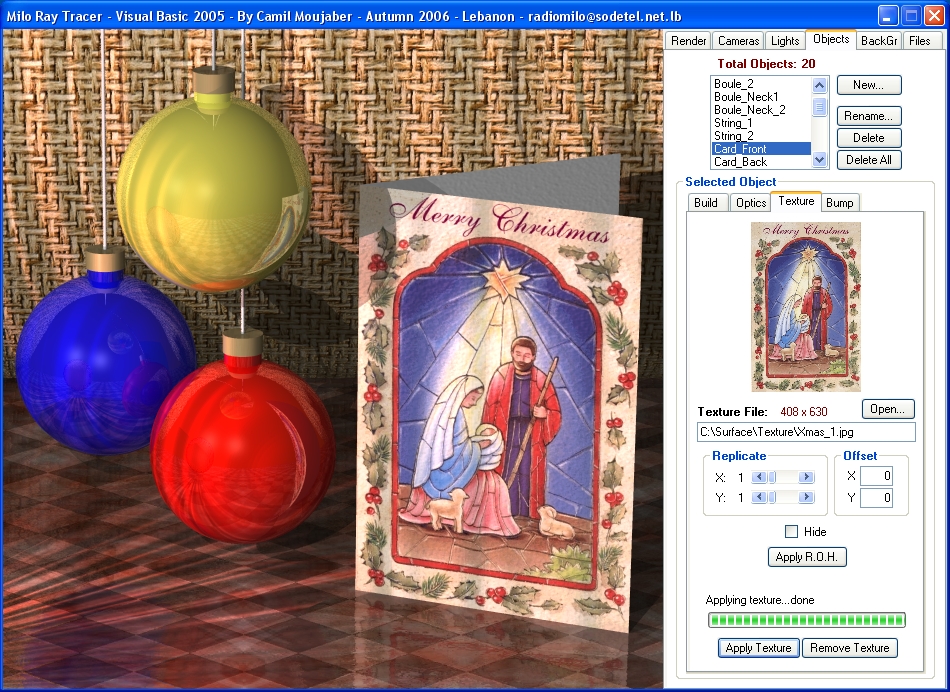
Task: Open the Build sub-tab
Action: pyautogui.click(x=706, y=202)
